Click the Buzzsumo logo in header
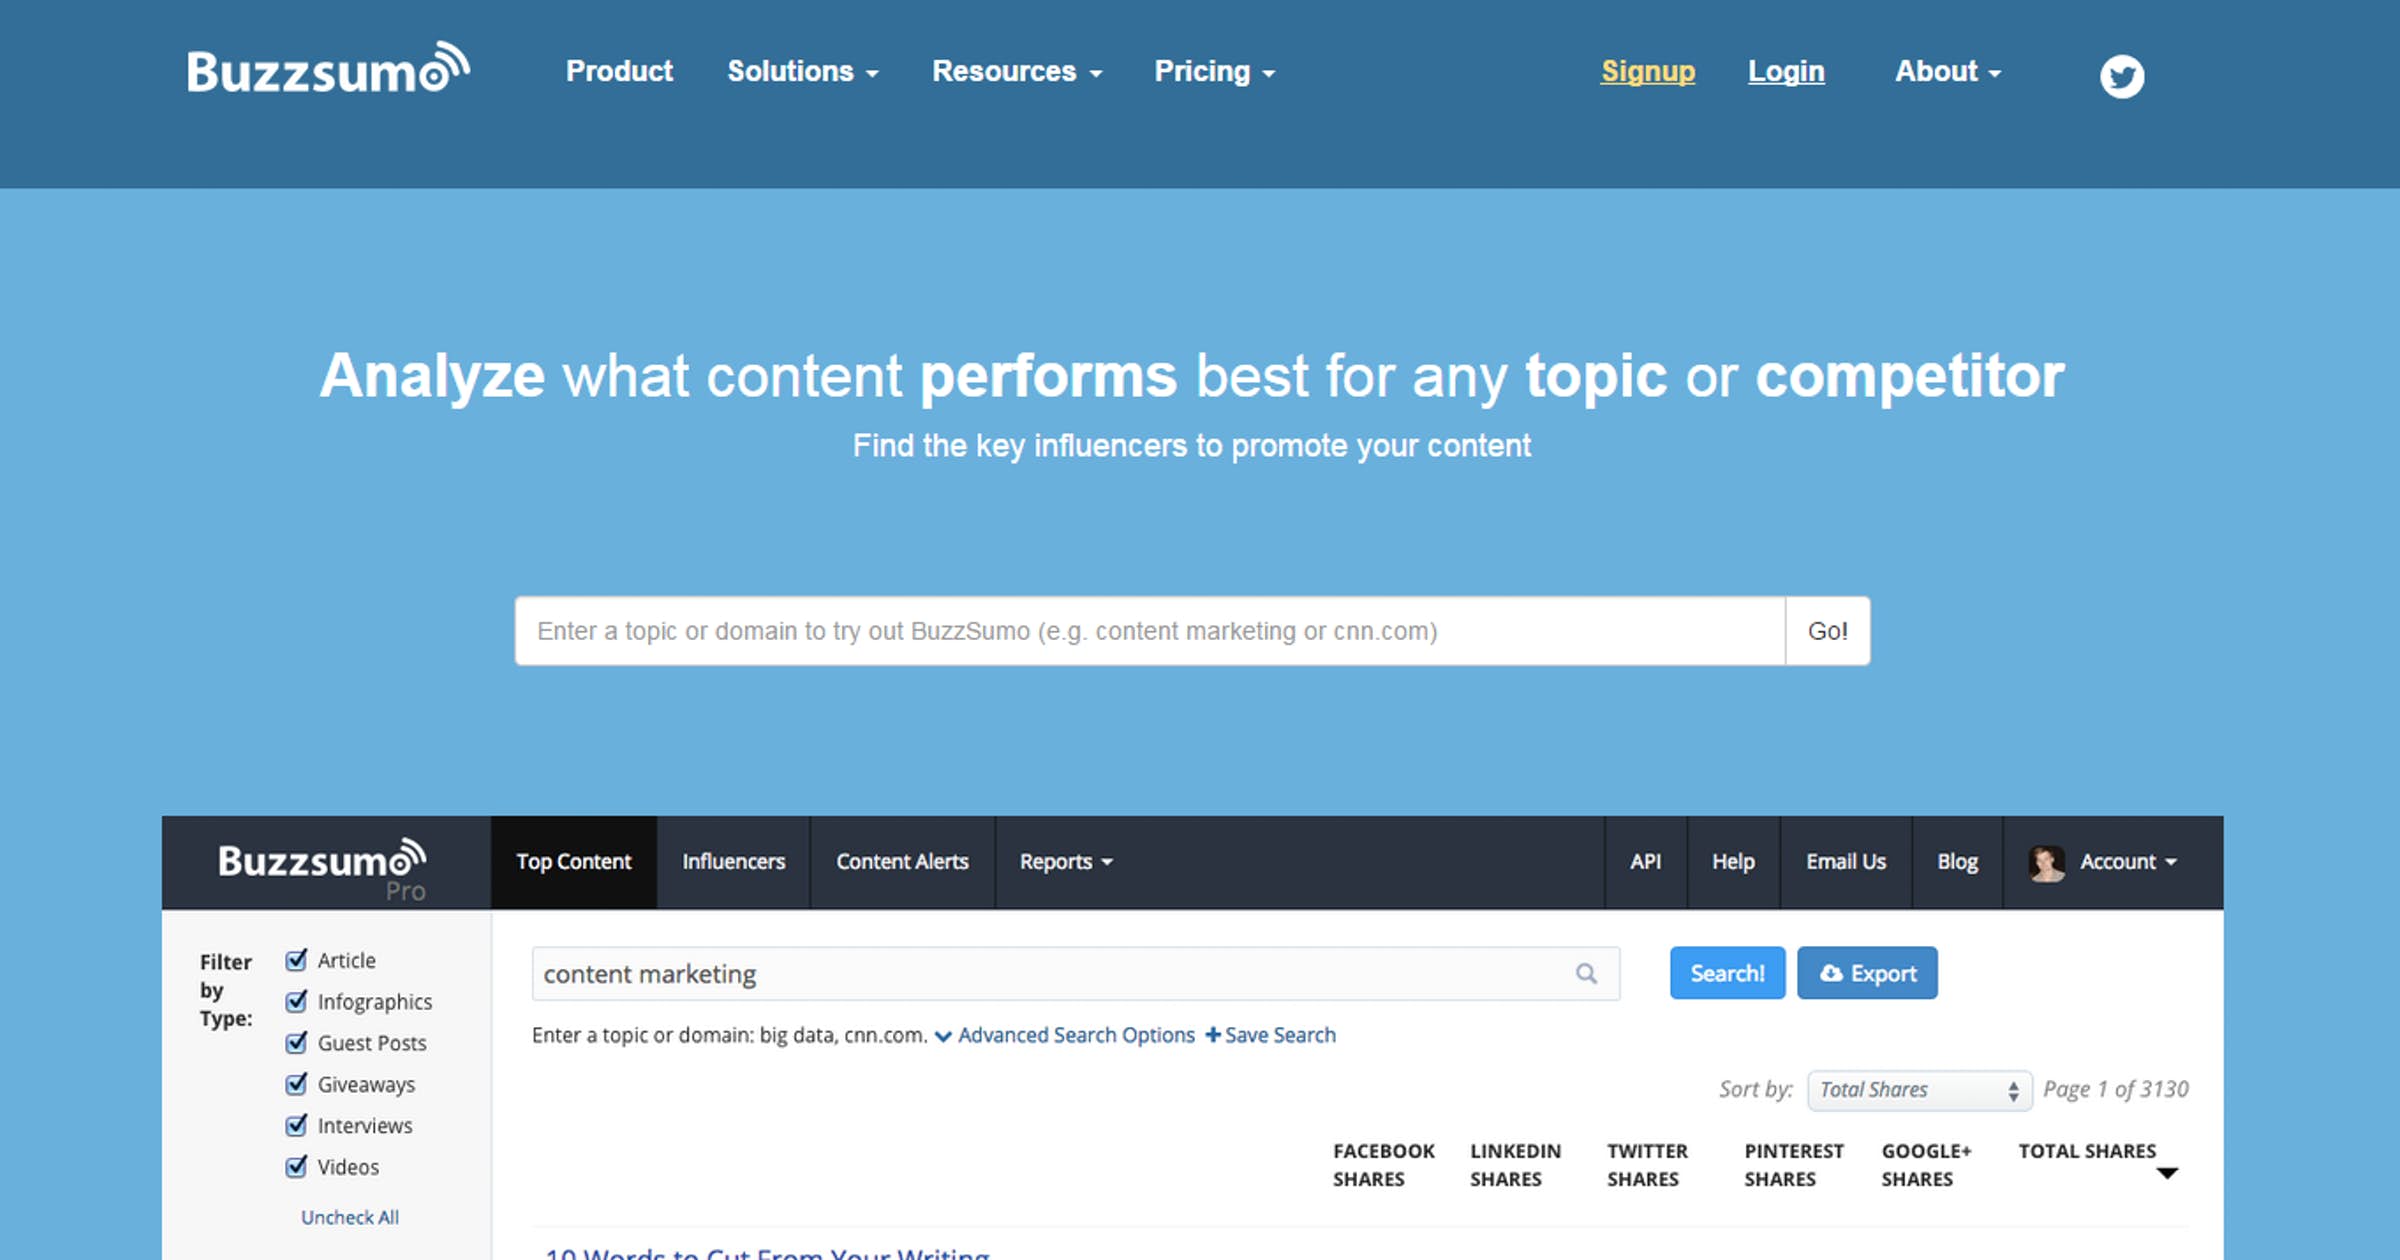Viewport: 2400px width, 1260px height. pyautogui.click(x=328, y=69)
